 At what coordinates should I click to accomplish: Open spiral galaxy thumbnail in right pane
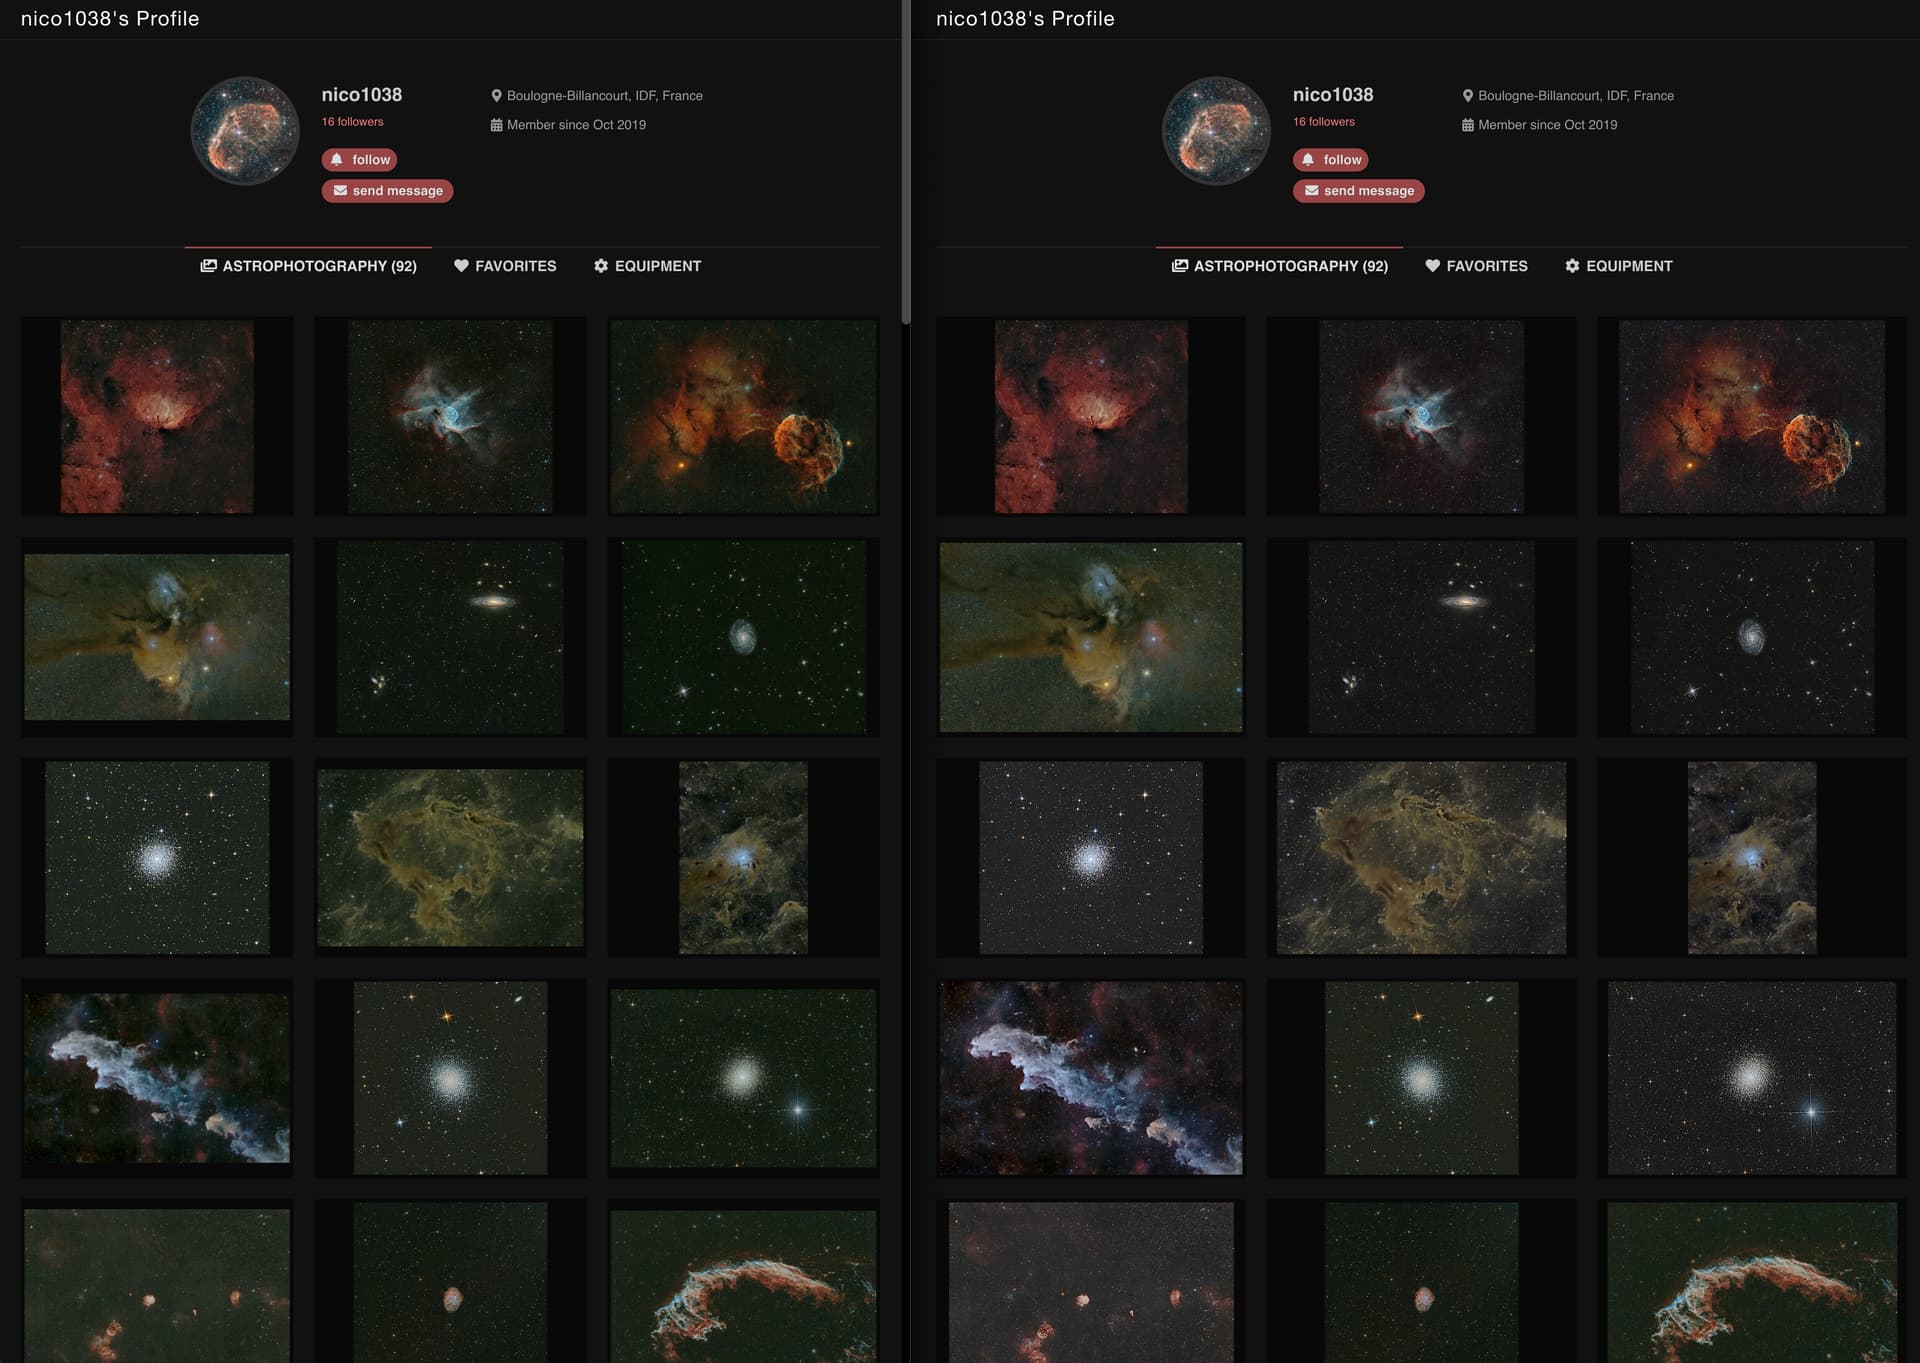click(1752, 637)
